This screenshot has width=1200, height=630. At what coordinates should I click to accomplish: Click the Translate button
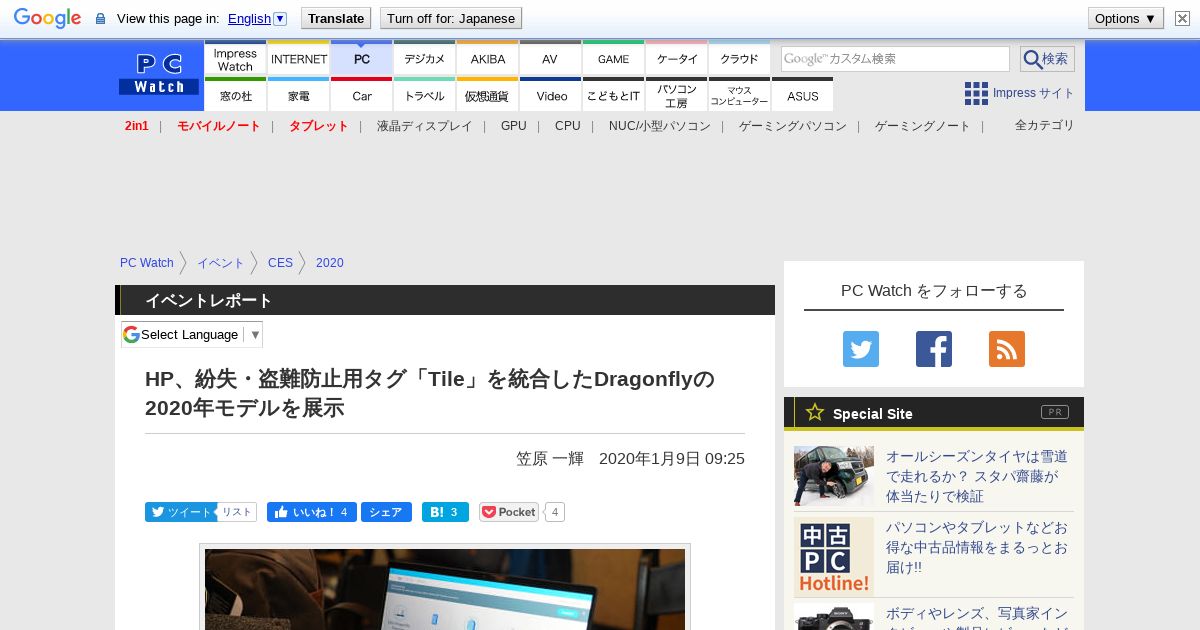(335, 18)
